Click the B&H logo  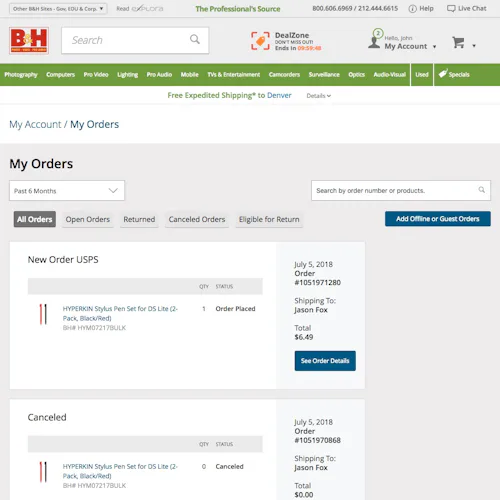click(x=29, y=40)
